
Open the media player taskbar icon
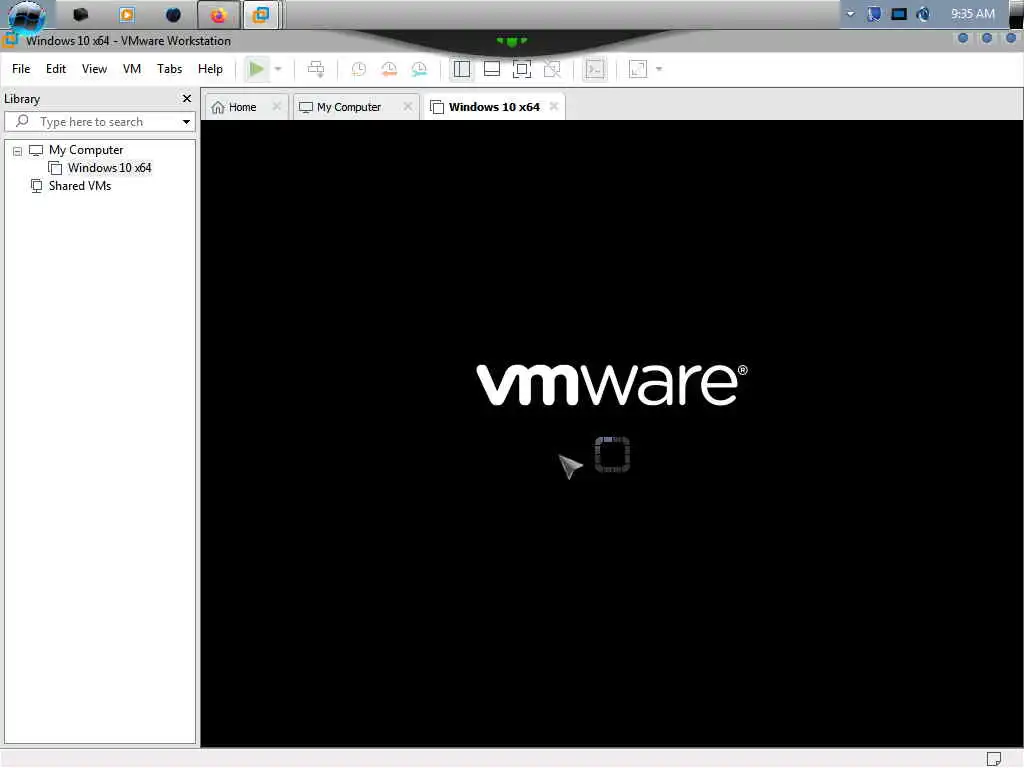(x=127, y=14)
